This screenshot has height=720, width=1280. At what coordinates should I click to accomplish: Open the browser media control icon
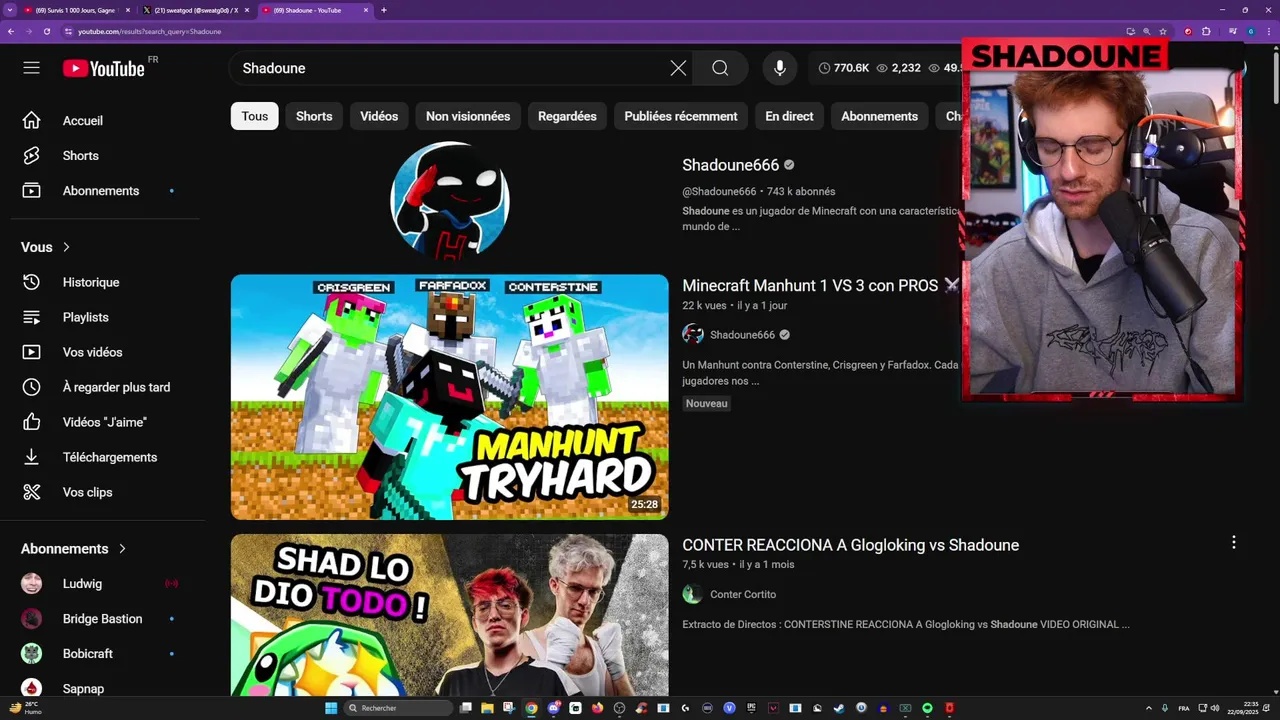pos(1233,31)
